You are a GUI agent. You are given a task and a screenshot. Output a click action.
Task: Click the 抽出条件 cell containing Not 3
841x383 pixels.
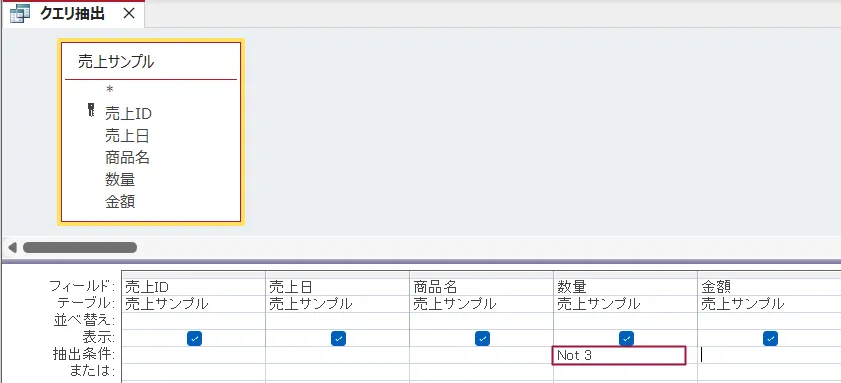pyautogui.click(x=619, y=355)
